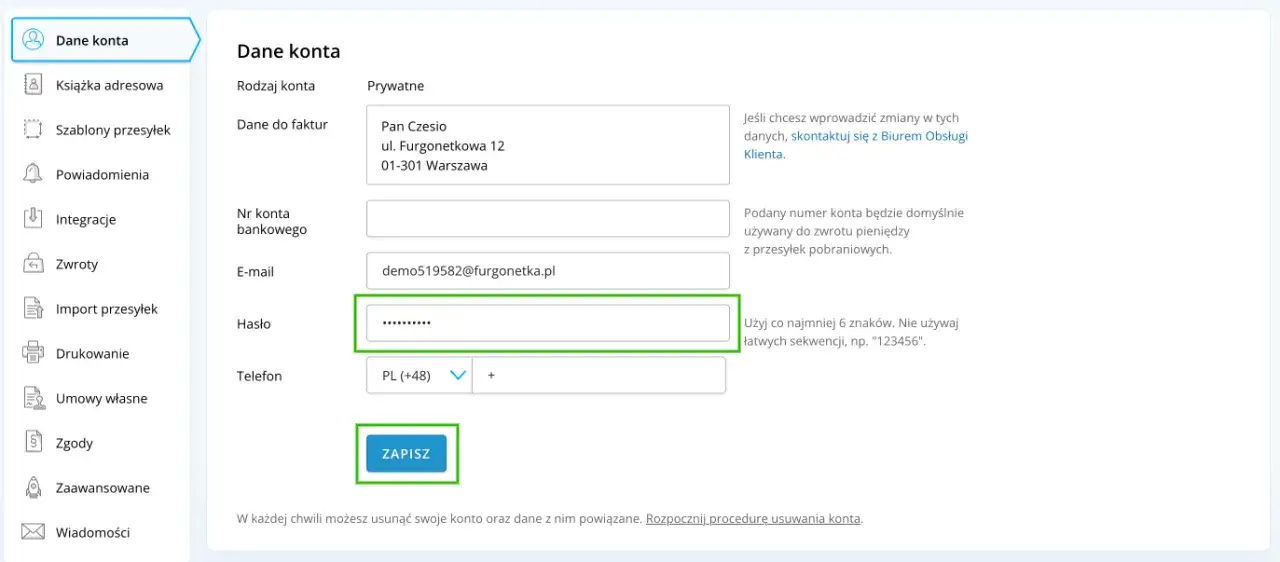The width and height of the screenshot is (1280, 562).
Task: Open the Powiadomienia bell icon
Action: (33, 174)
